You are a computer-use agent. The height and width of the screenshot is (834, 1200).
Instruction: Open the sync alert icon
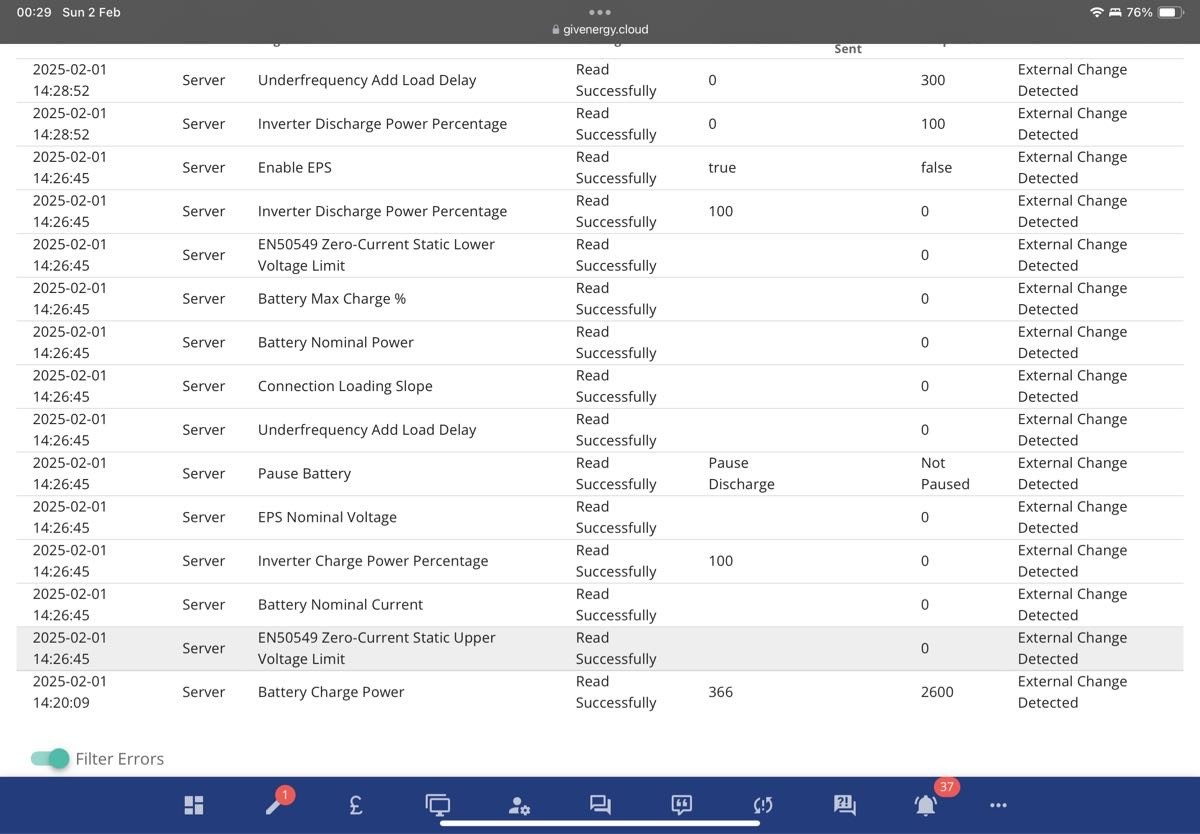(x=763, y=805)
